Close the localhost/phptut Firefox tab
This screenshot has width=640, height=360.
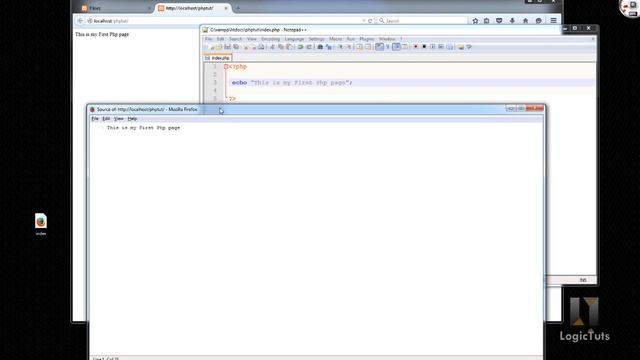226,8
